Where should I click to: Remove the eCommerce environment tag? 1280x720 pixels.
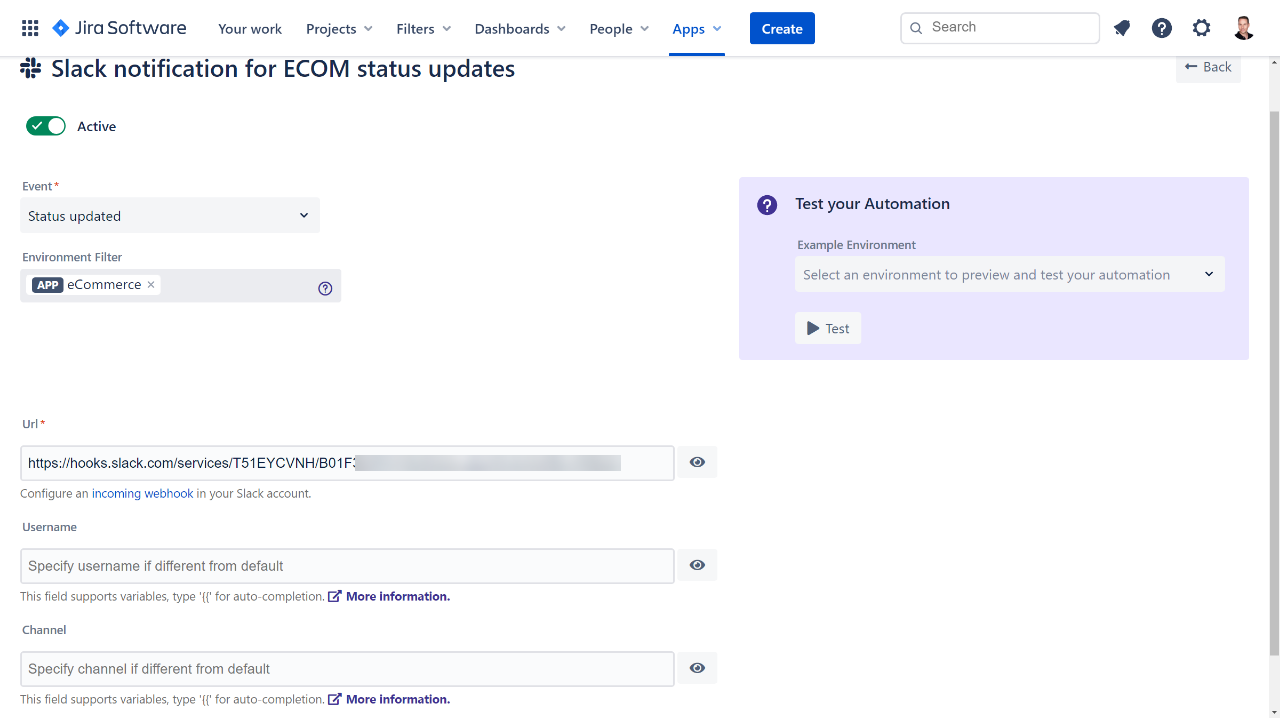pos(151,285)
